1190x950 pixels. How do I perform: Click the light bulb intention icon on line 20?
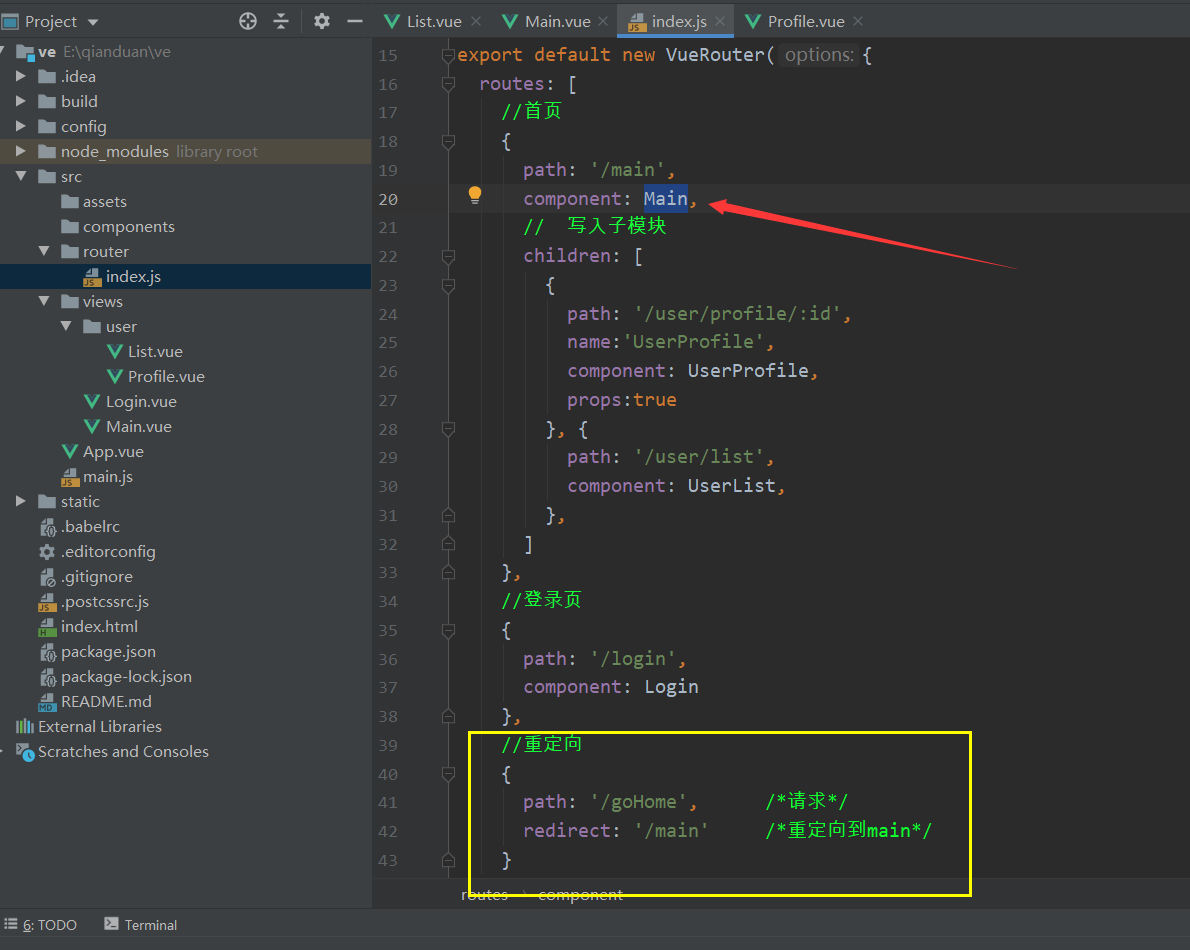(475, 196)
